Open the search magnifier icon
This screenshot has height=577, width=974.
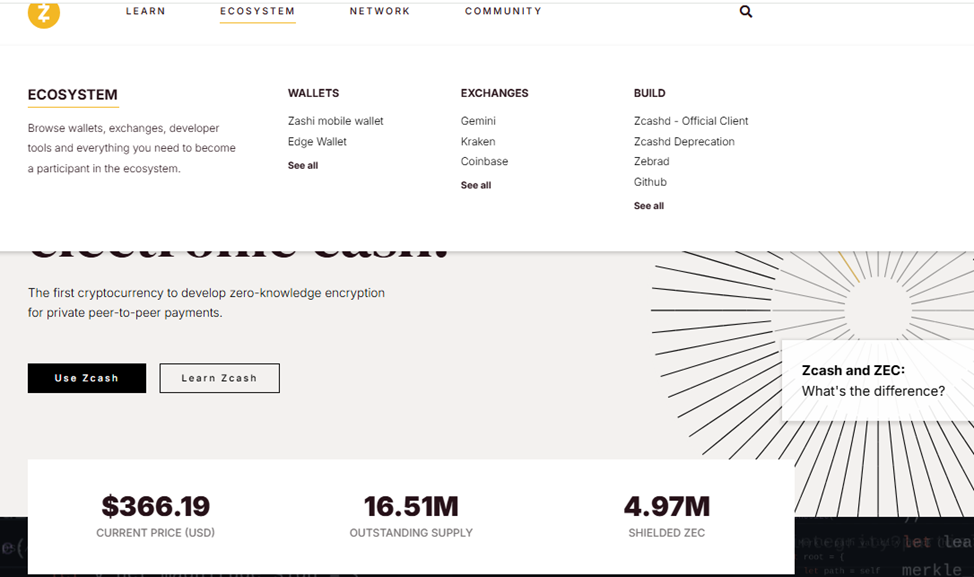point(746,12)
